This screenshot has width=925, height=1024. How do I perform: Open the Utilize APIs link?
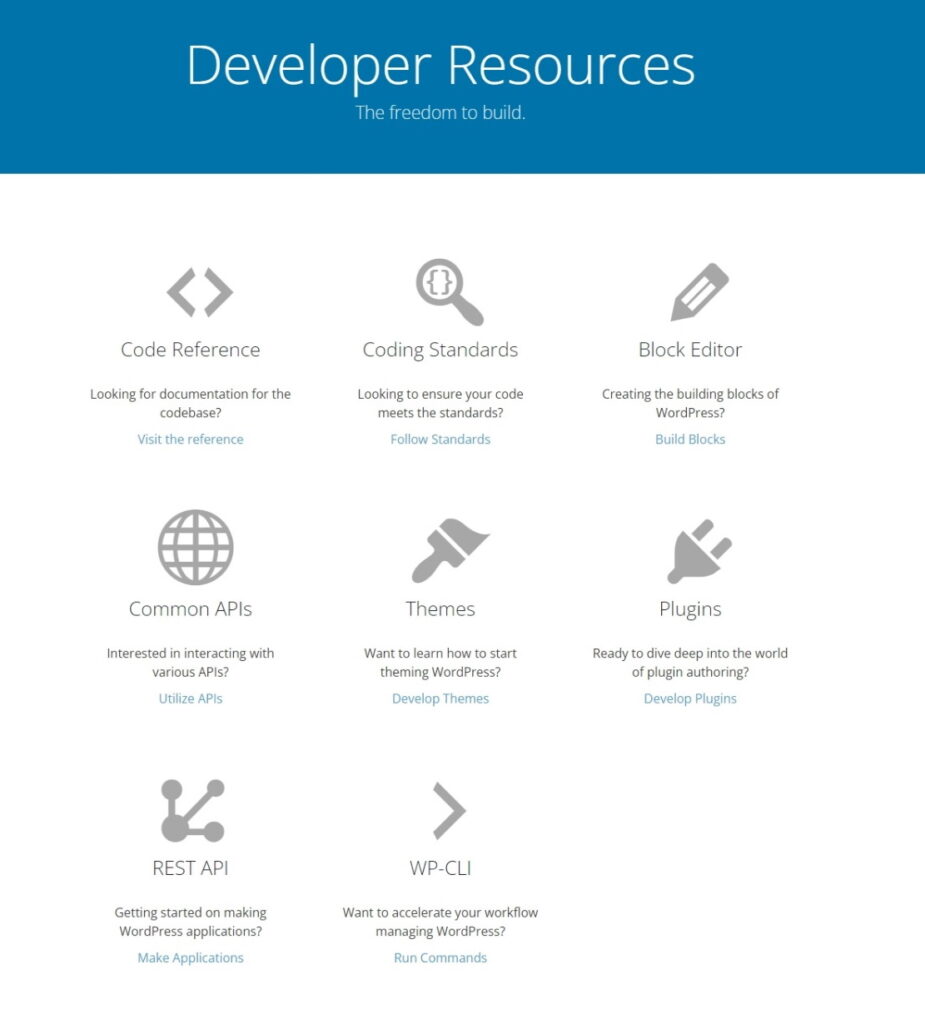point(190,699)
